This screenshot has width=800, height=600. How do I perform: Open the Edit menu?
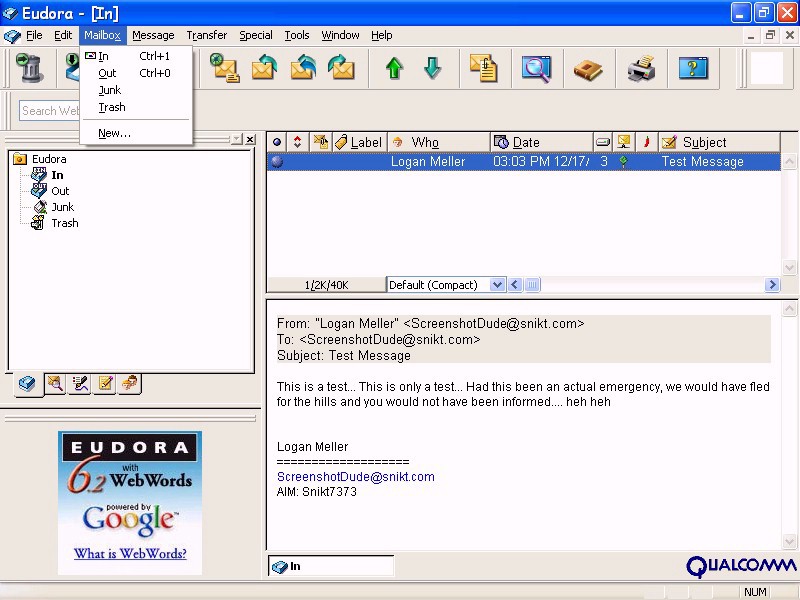(x=63, y=35)
